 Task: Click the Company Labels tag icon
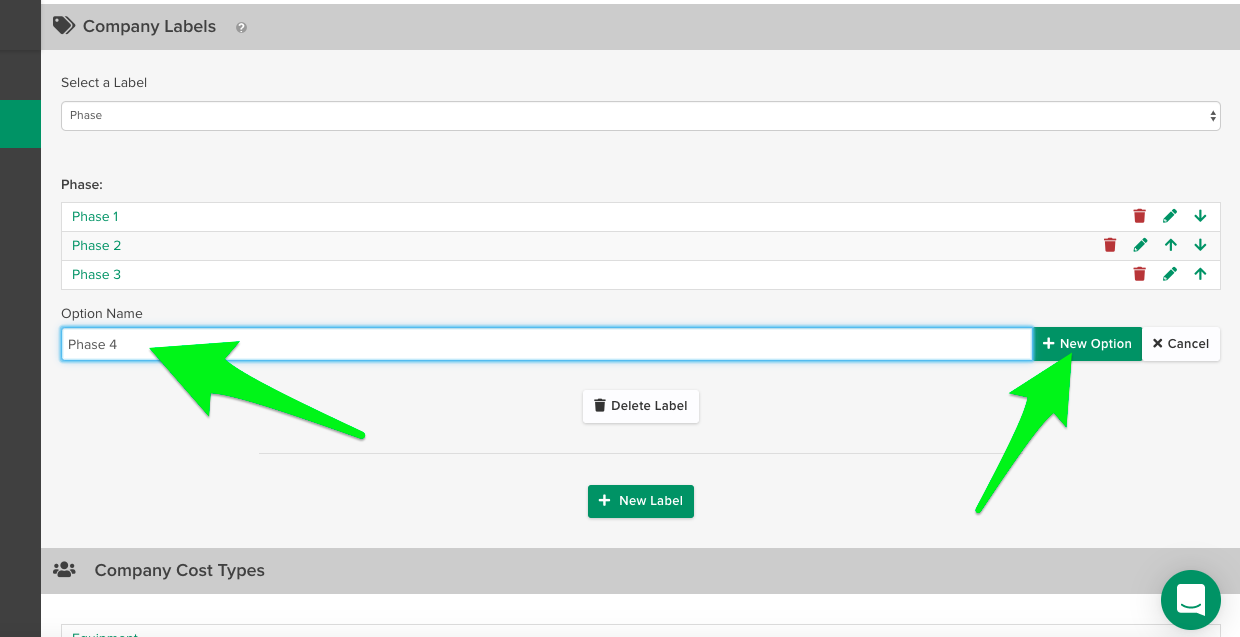pyautogui.click(x=64, y=26)
